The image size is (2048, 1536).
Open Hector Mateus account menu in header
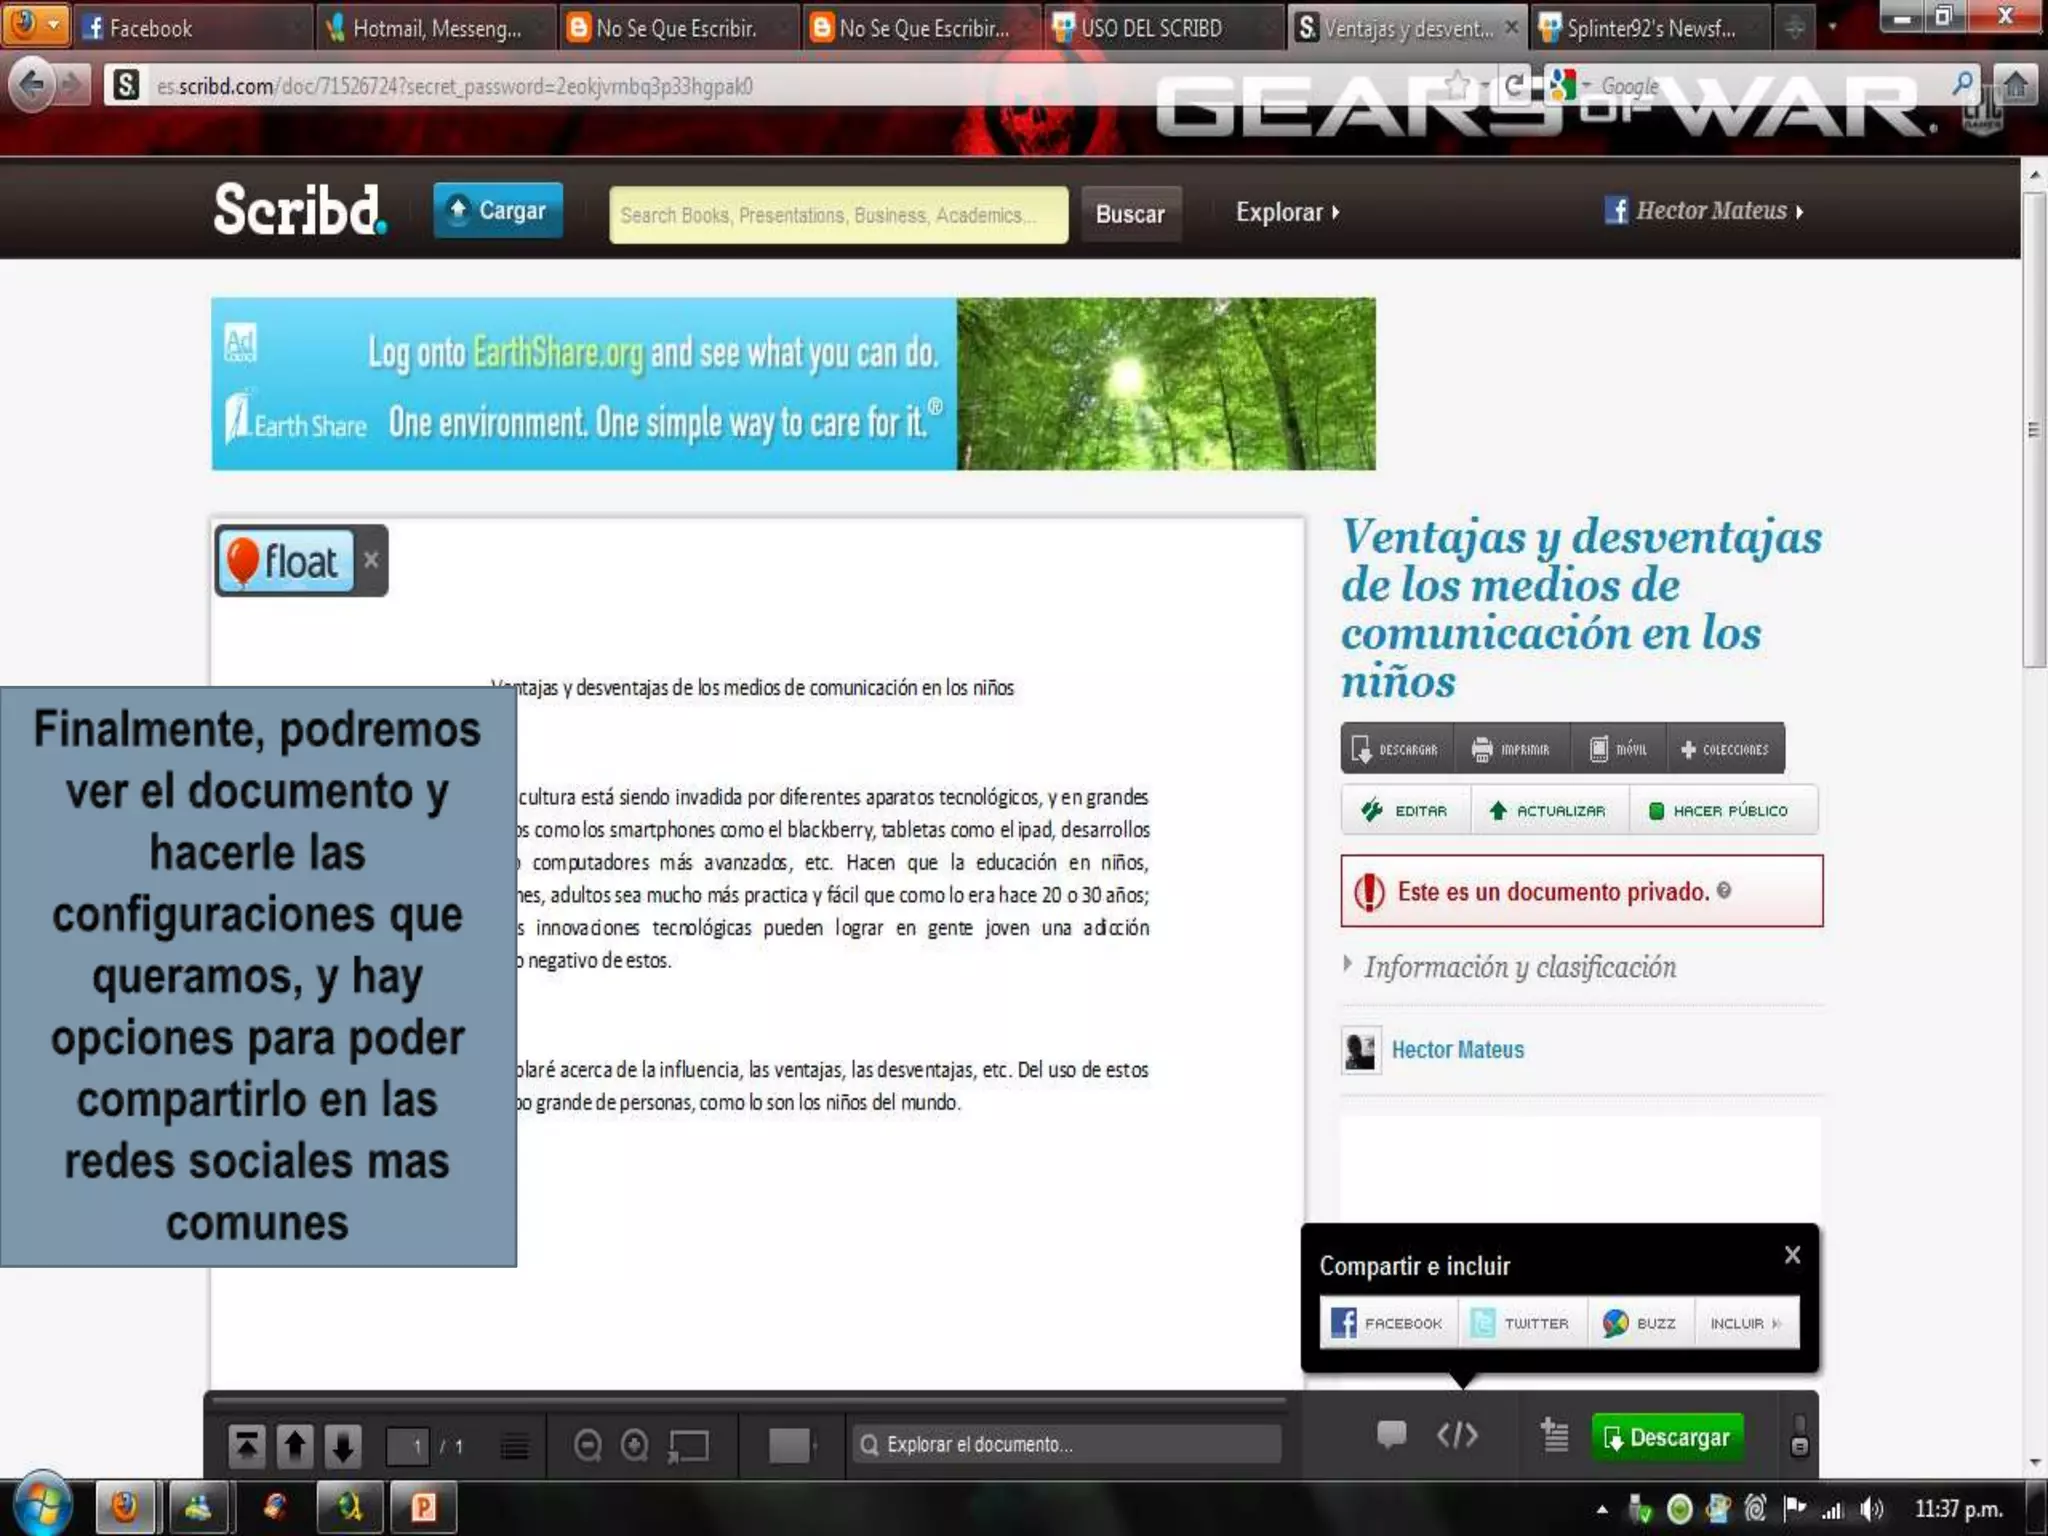click(1705, 211)
